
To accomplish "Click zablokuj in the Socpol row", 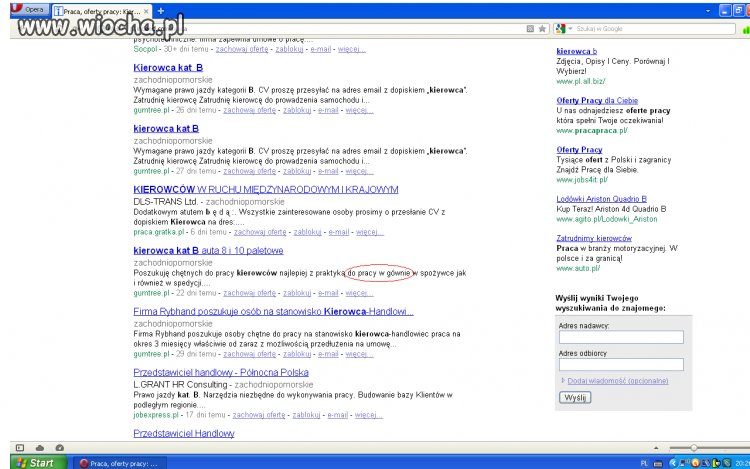I will tap(289, 49).
